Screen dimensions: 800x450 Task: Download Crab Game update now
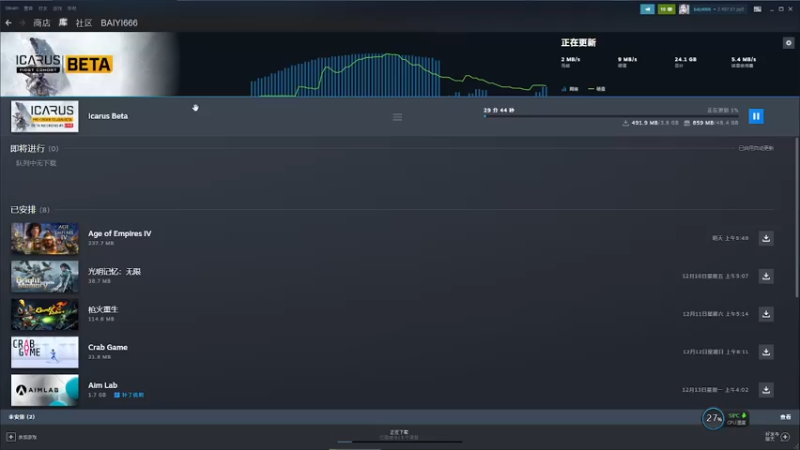[x=766, y=352]
